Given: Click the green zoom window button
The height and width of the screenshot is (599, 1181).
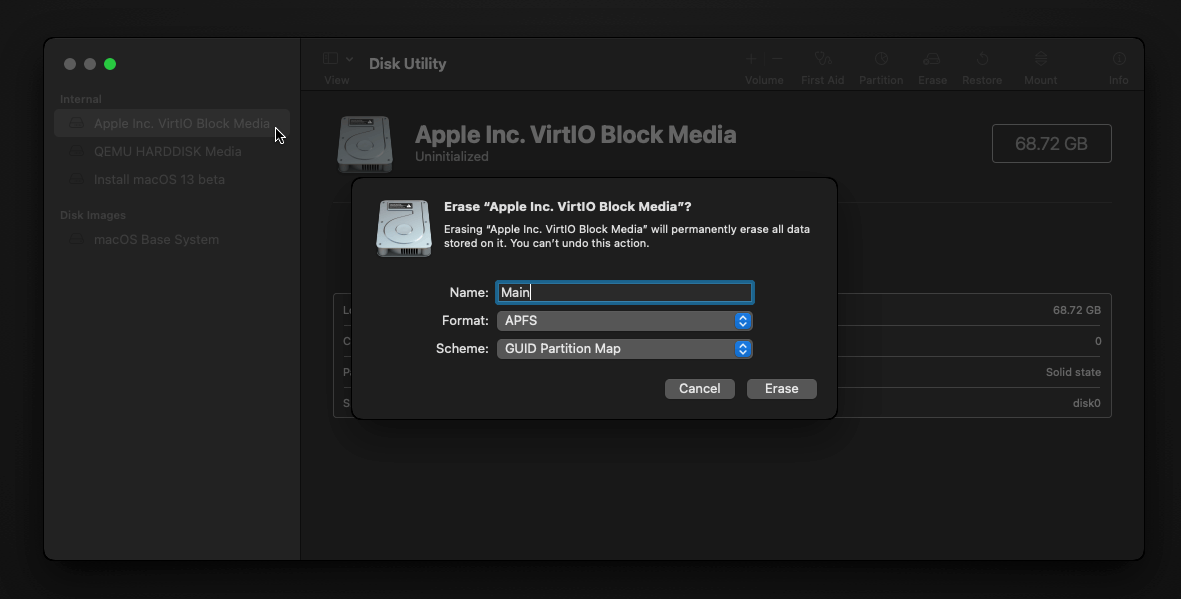Looking at the screenshot, I should click(x=110, y=64).
